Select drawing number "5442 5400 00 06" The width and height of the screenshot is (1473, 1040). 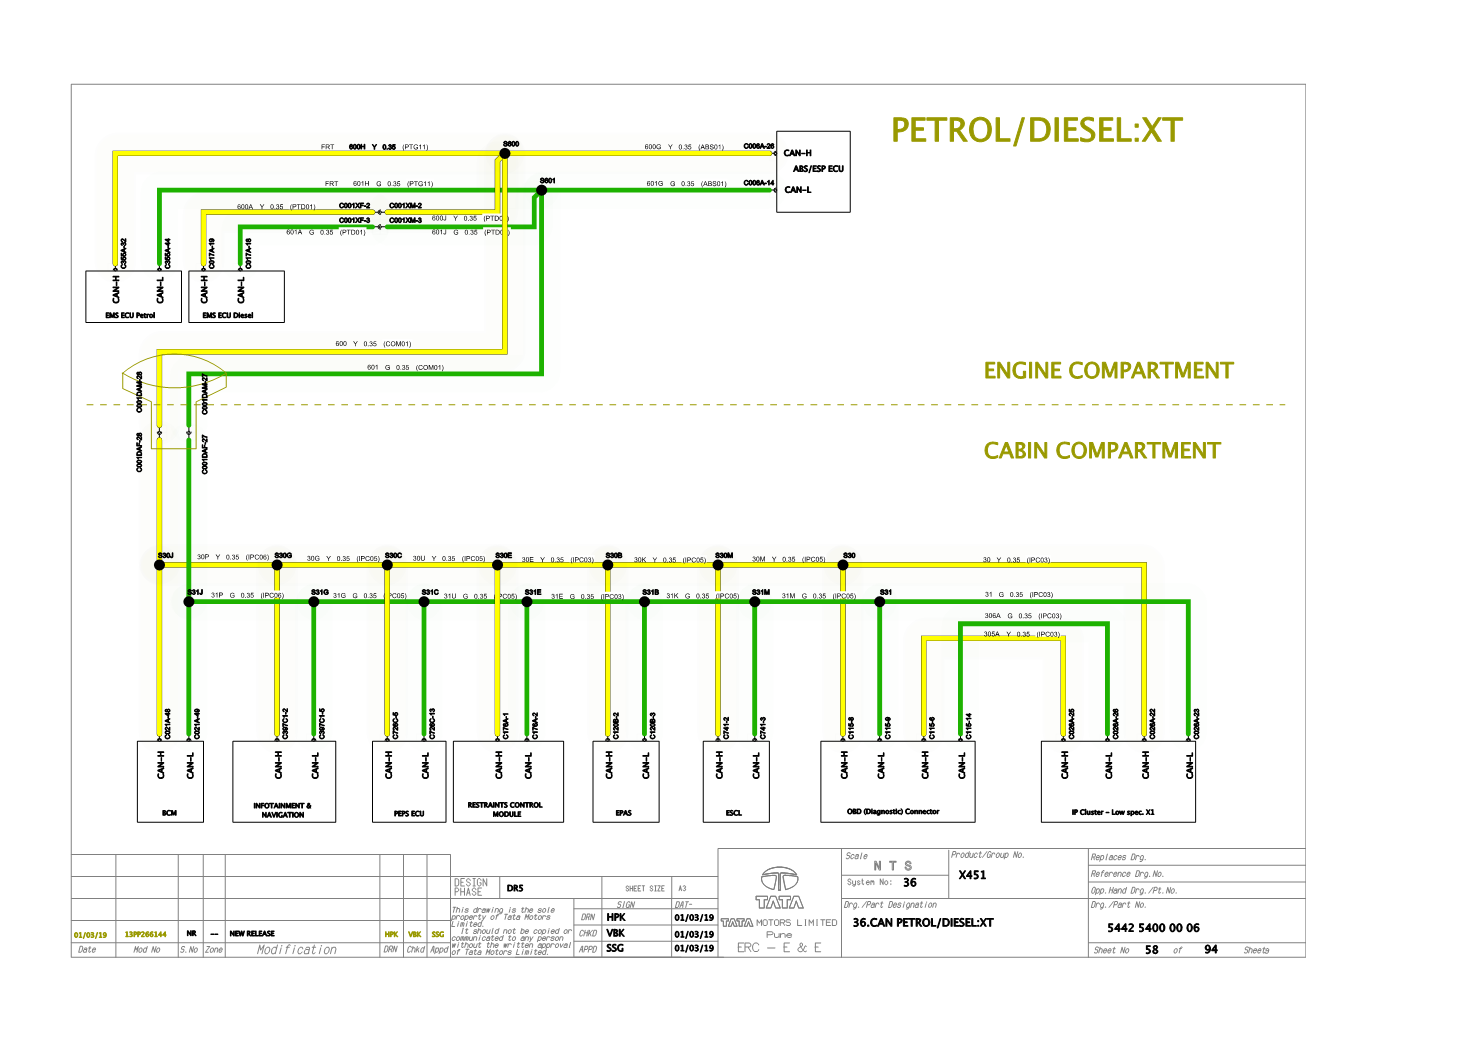click(x=1153, y=928)
